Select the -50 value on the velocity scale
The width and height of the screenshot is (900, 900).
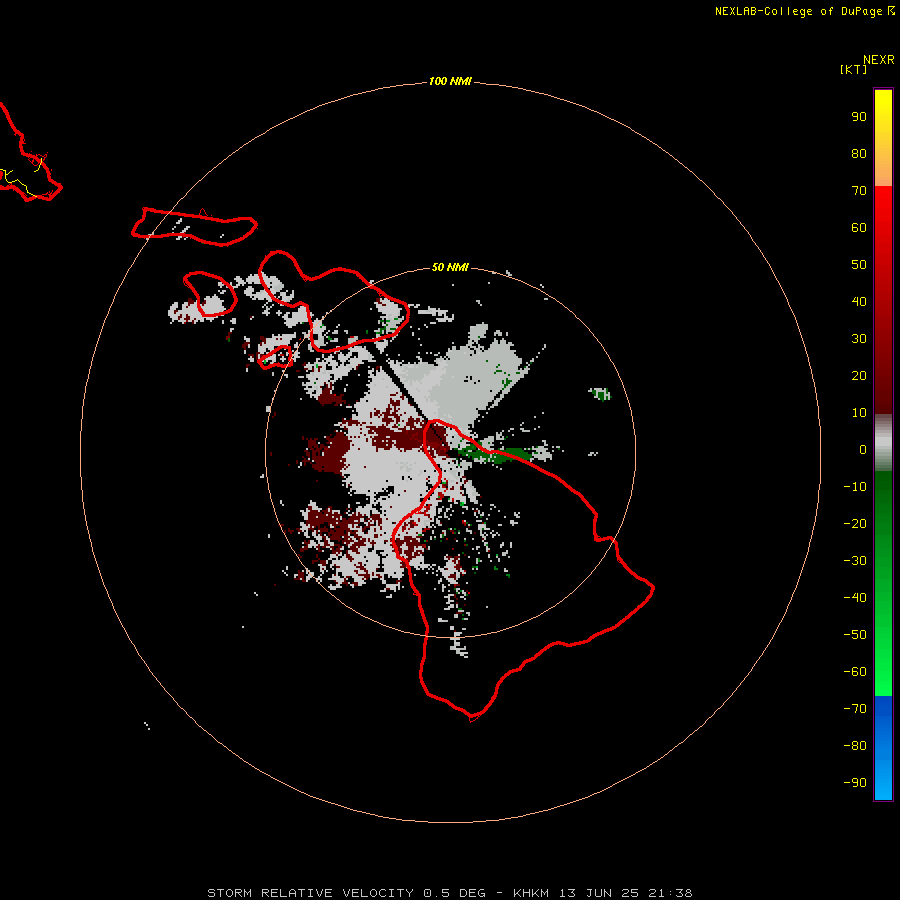pyautogui.click(x=855, y=635)
